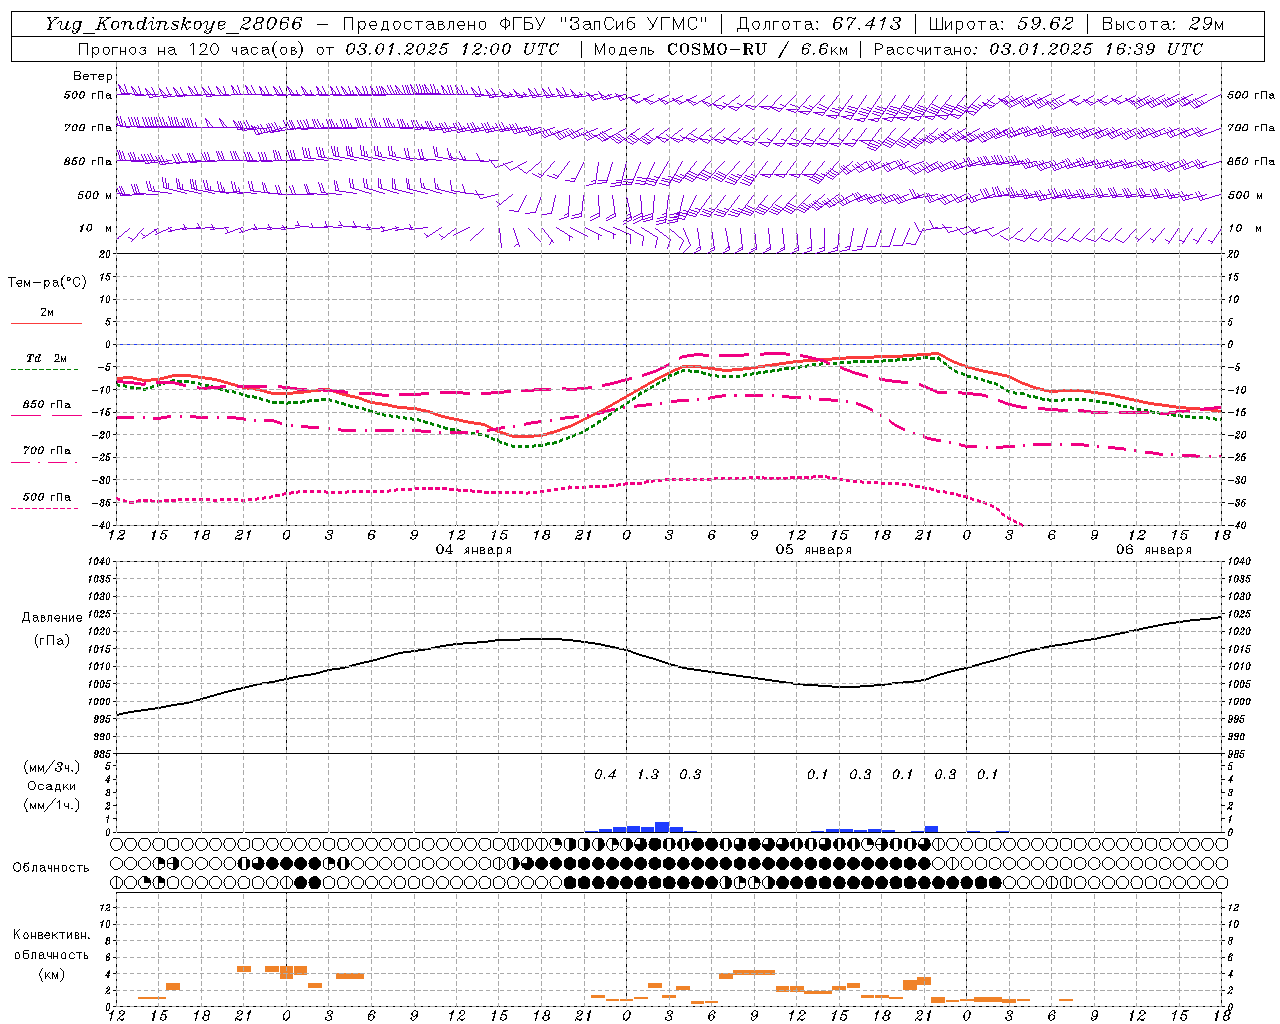Click the (км) unit label
Viewport: 1280px width, 1024px height.
[x=51, y=974]
